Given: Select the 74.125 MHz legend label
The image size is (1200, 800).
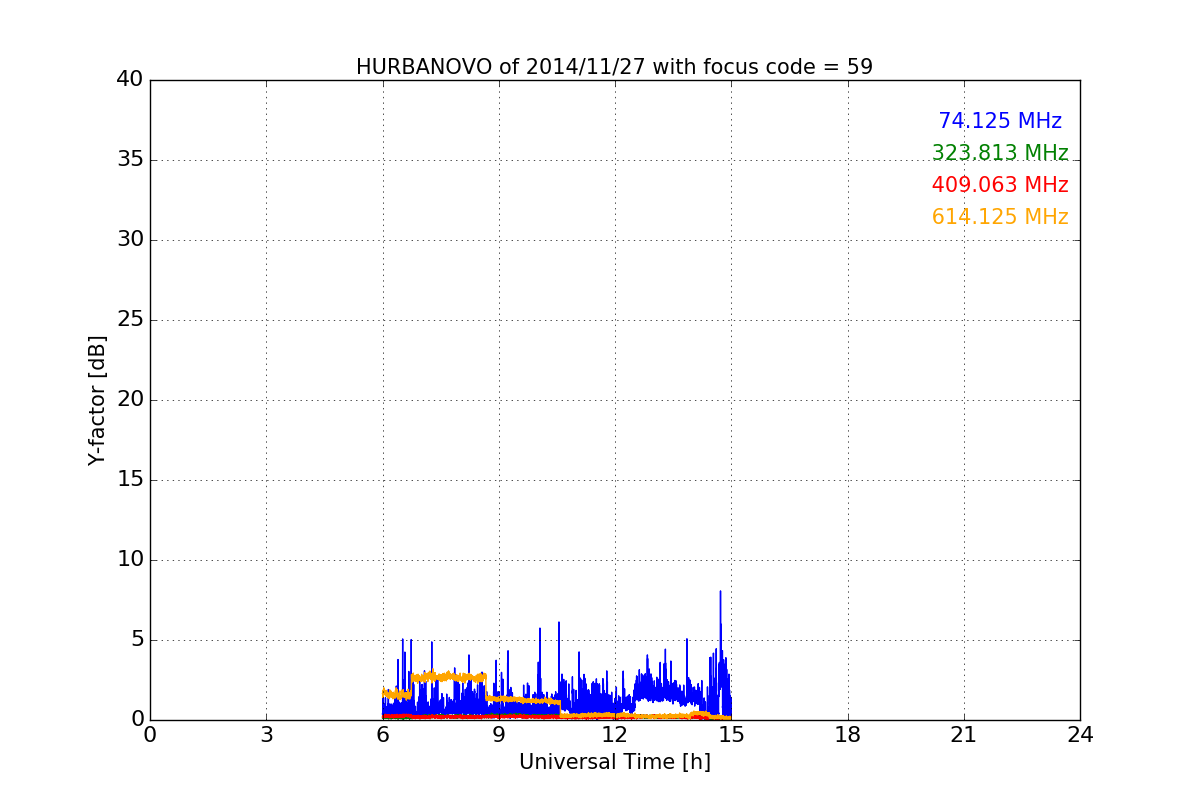Looking at the screenshot, I should click(1000, 121).
